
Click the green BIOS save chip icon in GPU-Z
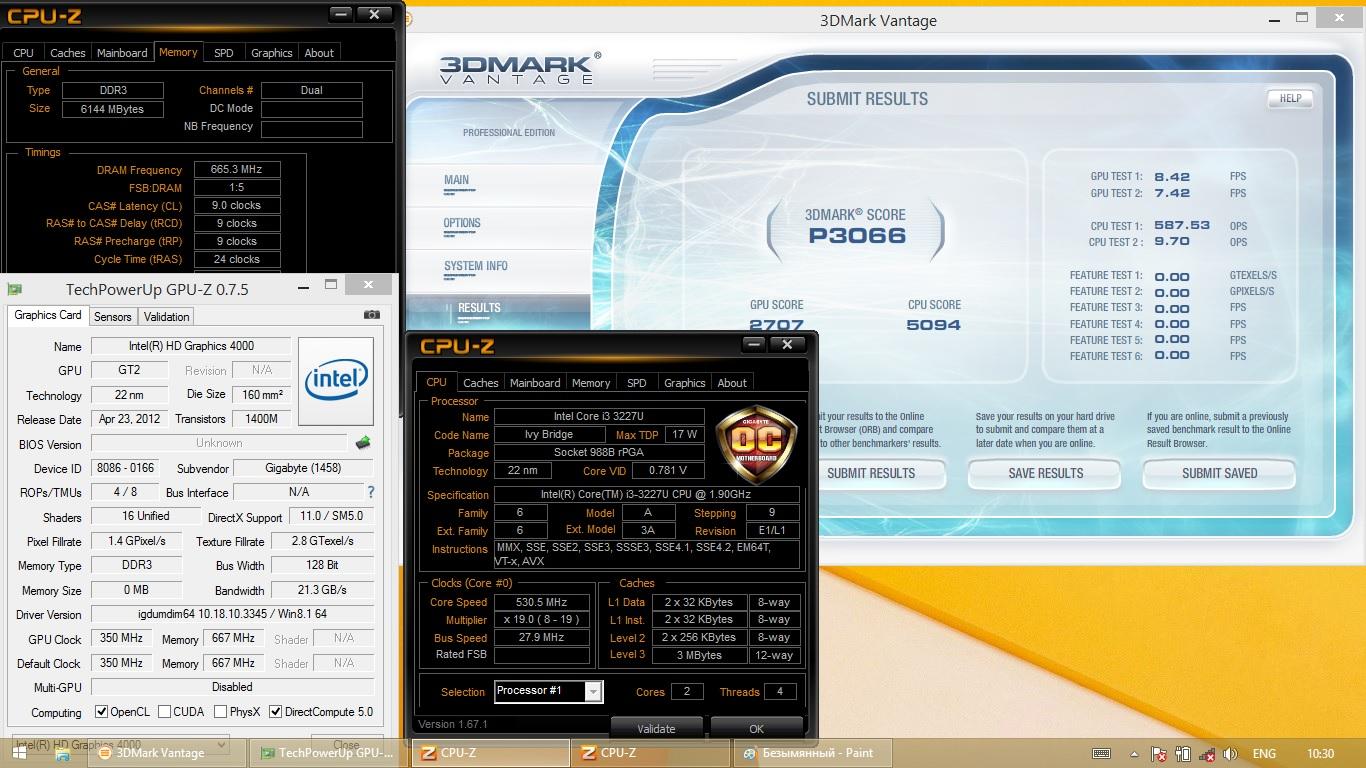pyautogui.click(x=363, y=442)
